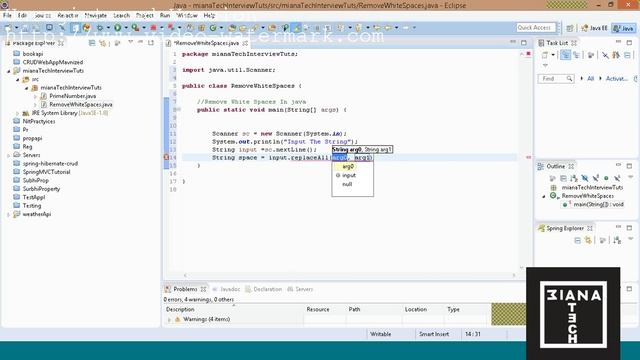Choose arg0 in content assist popup
The image size is (640, 360).
[x=349, y=167]
